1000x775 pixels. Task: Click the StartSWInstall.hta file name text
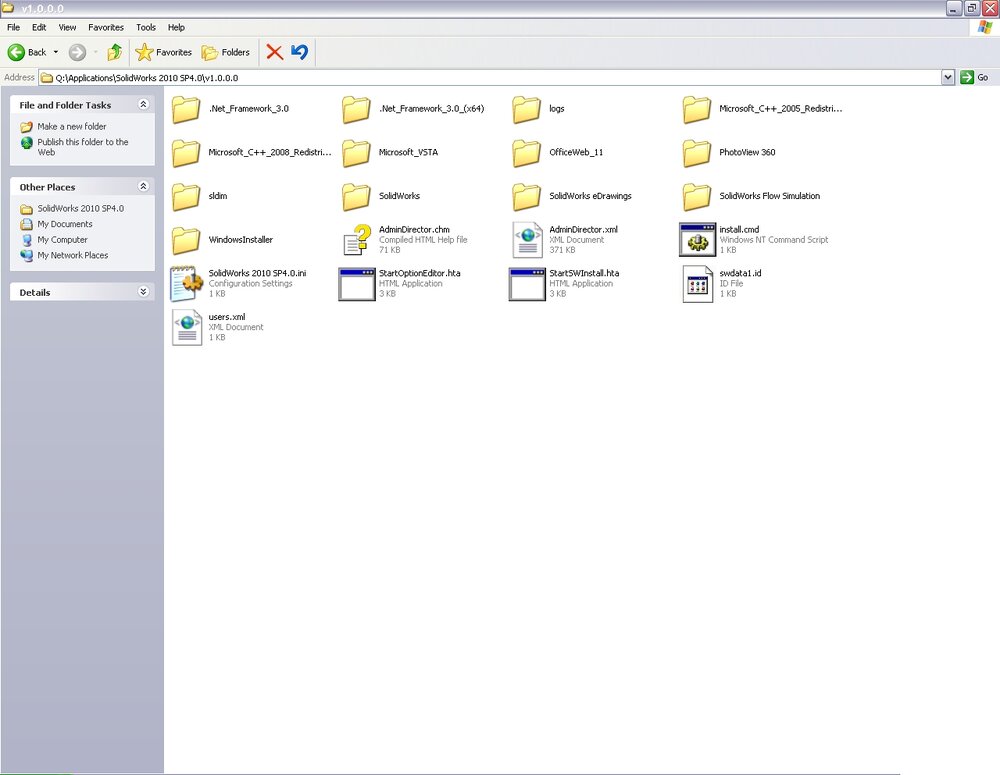click(x=584, y=273)
